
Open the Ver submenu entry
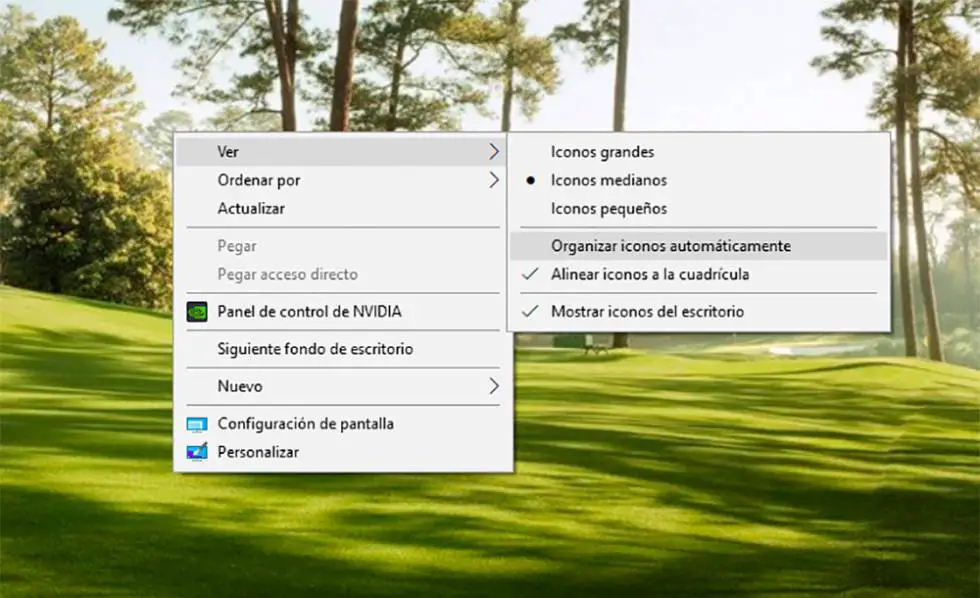pos(340,152)
